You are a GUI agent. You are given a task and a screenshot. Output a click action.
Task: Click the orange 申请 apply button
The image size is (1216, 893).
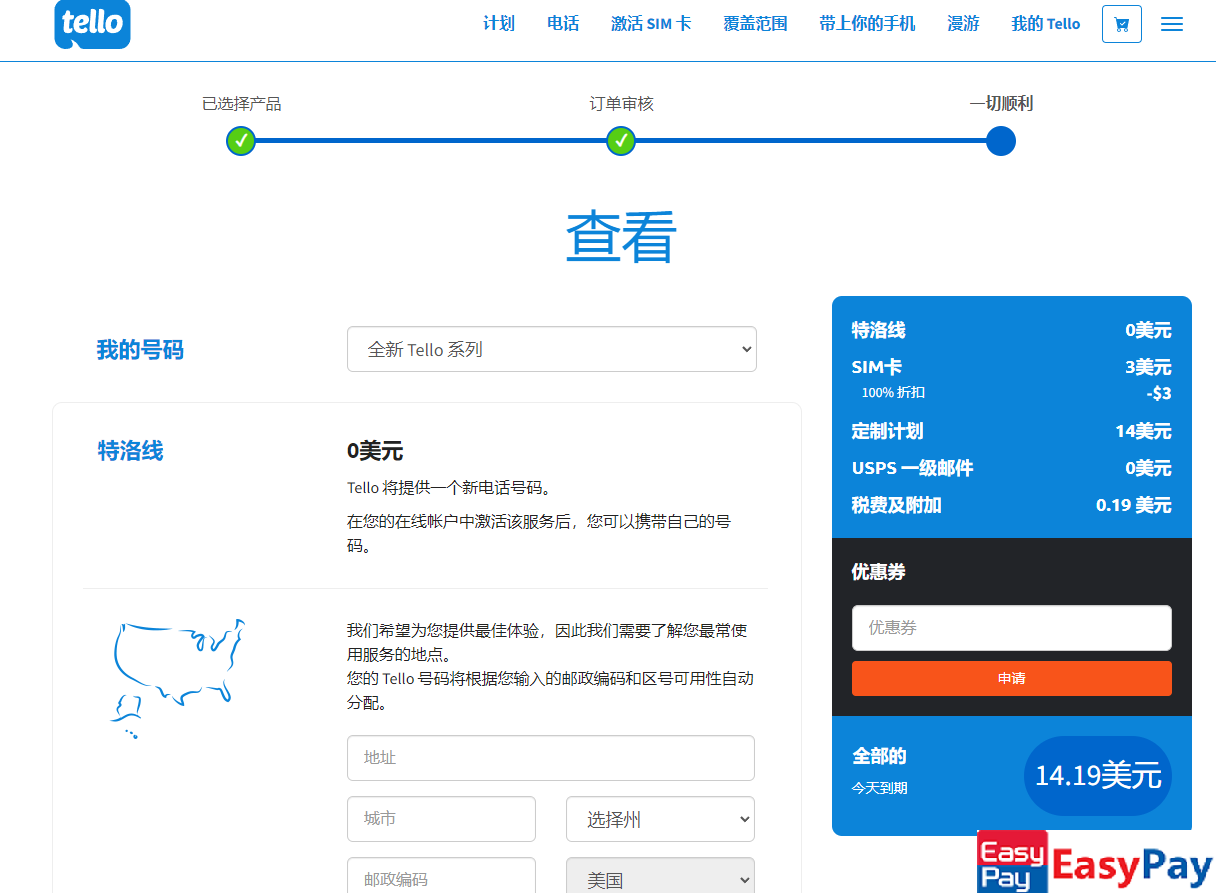1012,678
